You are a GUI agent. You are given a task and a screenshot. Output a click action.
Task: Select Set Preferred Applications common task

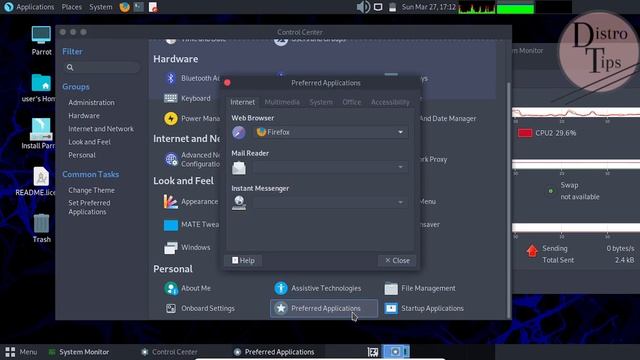(x=89, y=207)
